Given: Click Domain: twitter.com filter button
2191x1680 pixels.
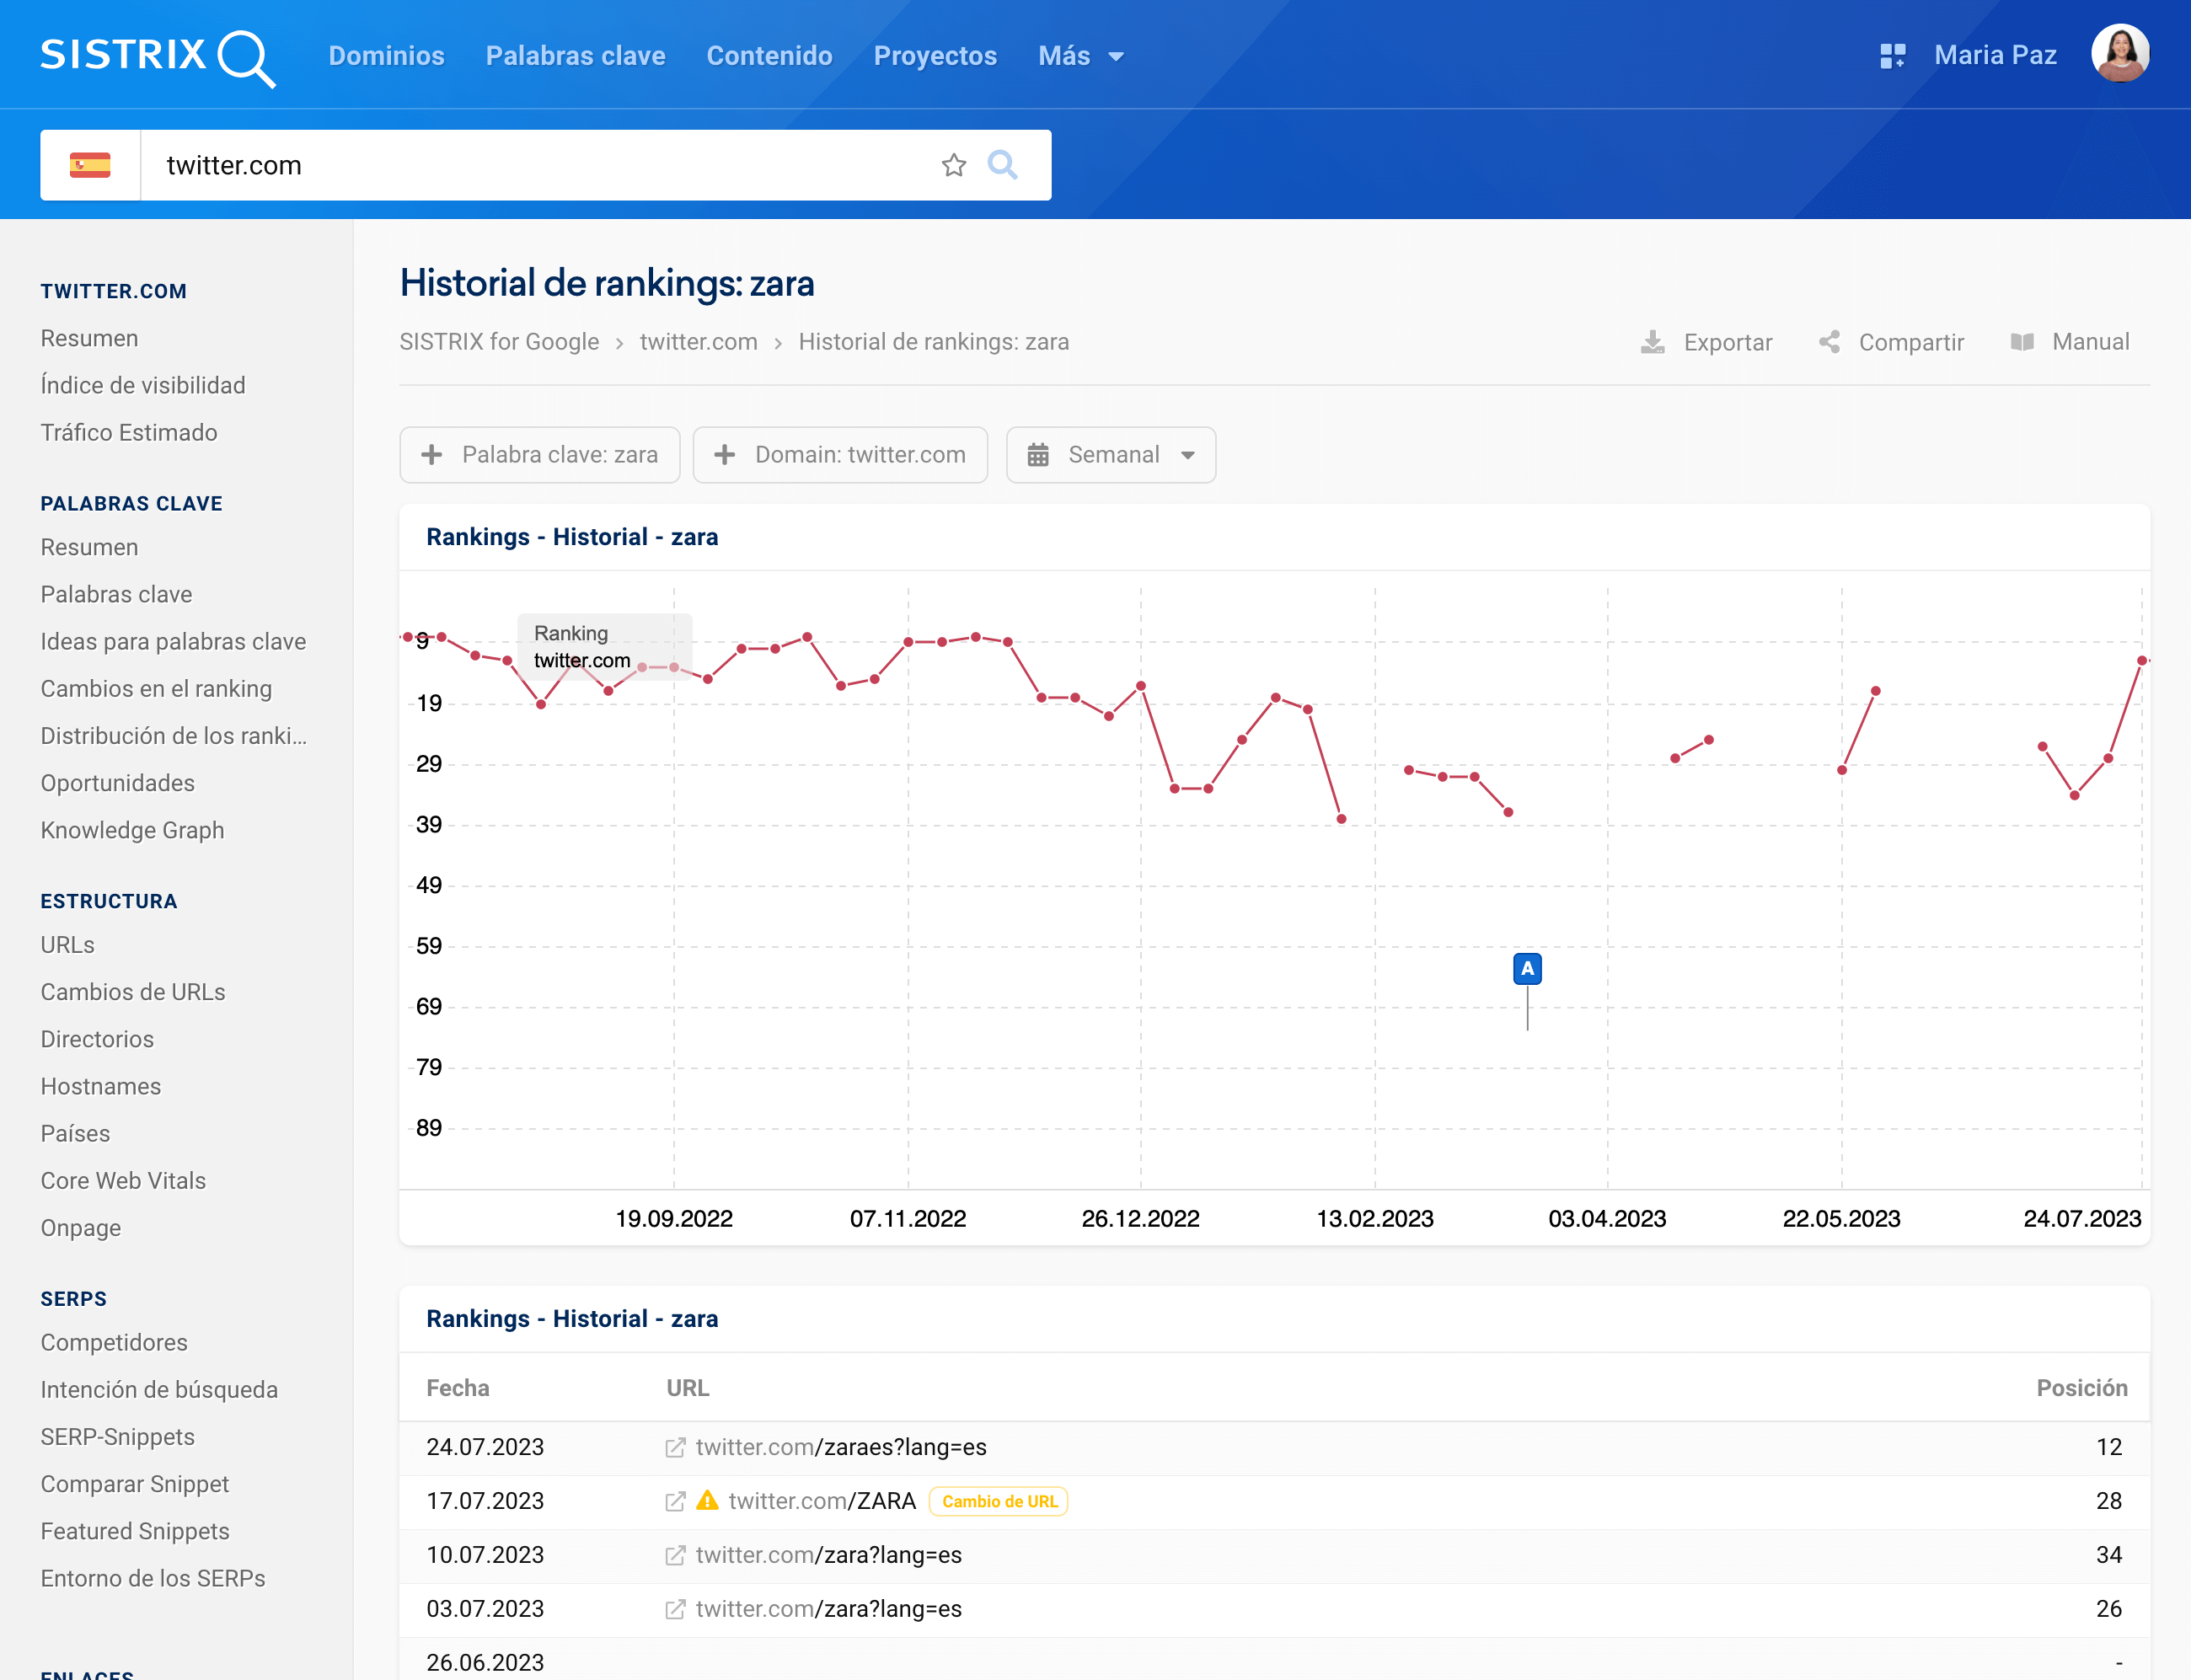Looking at the screenshot, I should 840,455.
